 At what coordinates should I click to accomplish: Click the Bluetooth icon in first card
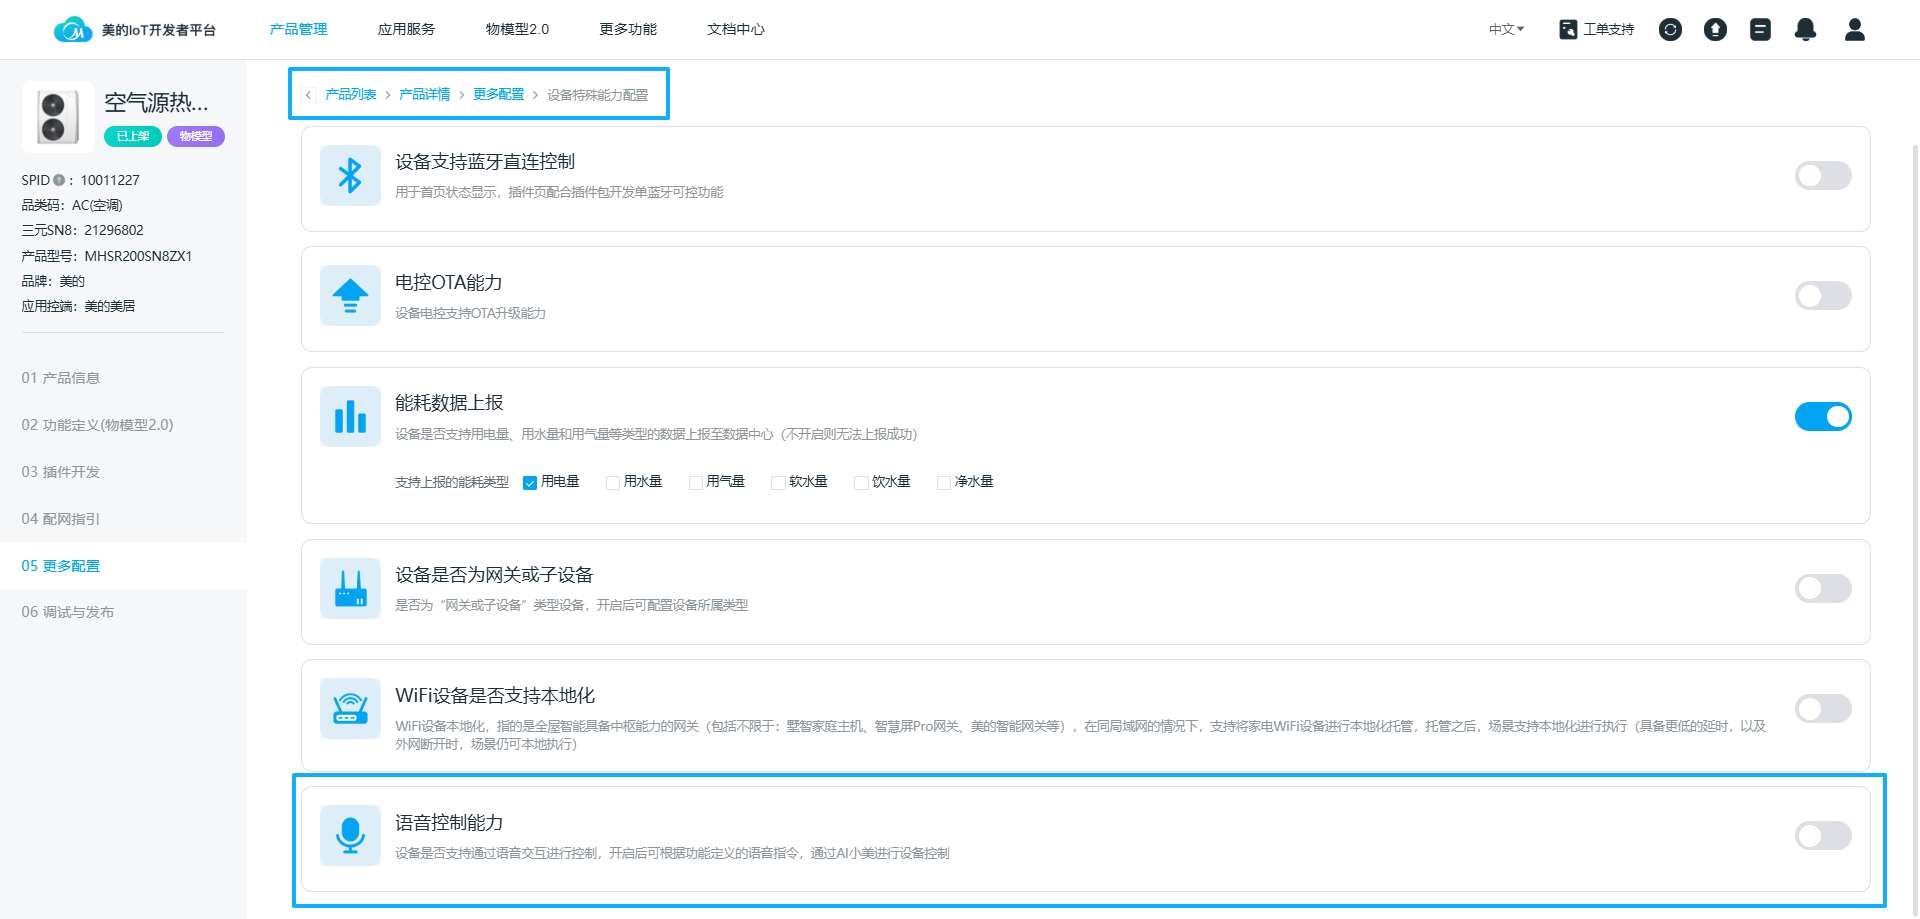[x=350, y=176]
